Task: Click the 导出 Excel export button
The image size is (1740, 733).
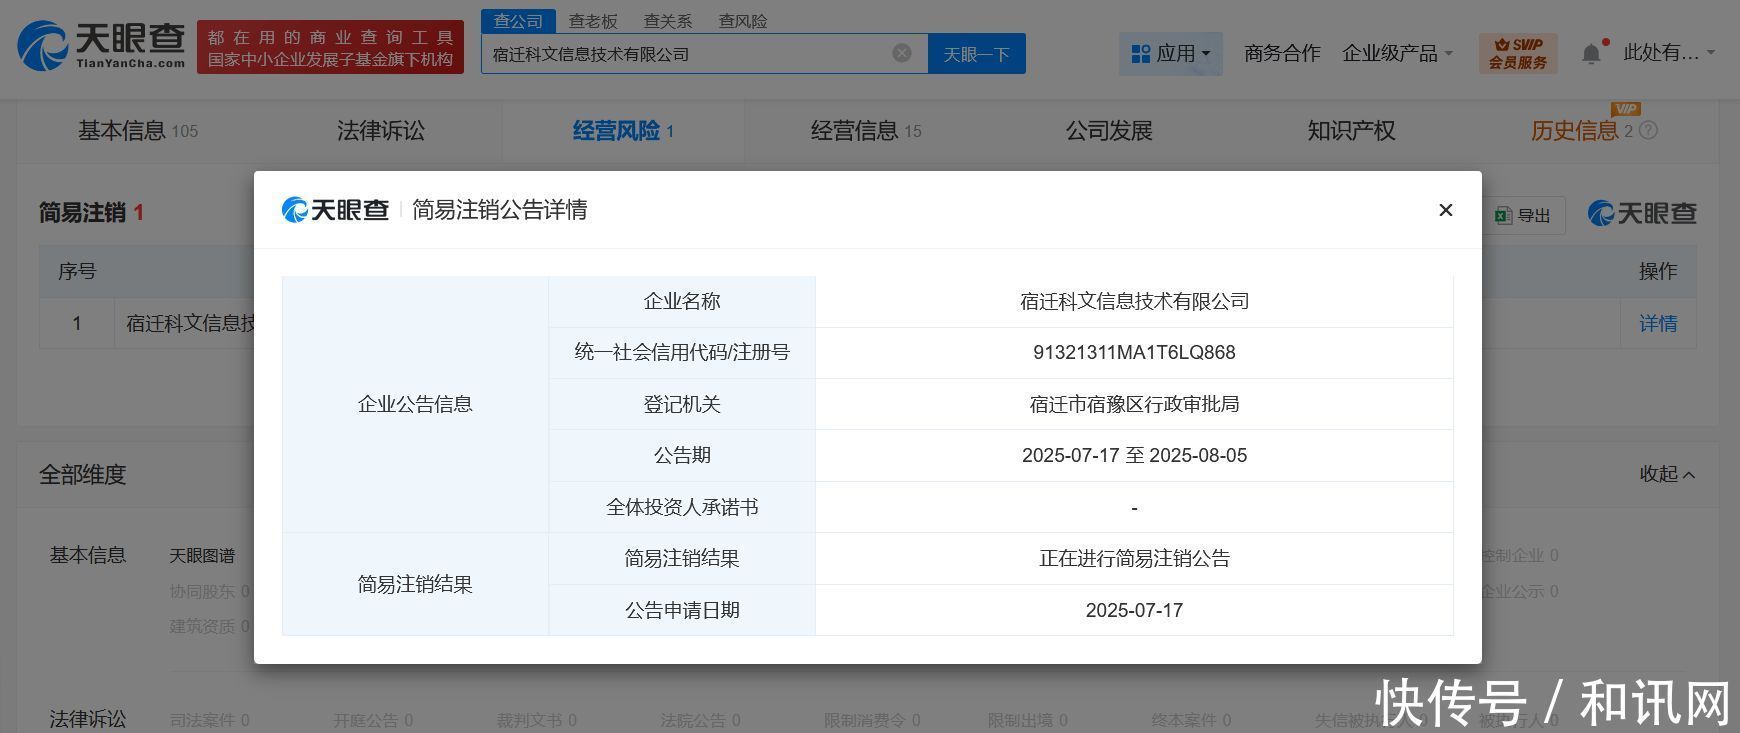Action: 1523,215
